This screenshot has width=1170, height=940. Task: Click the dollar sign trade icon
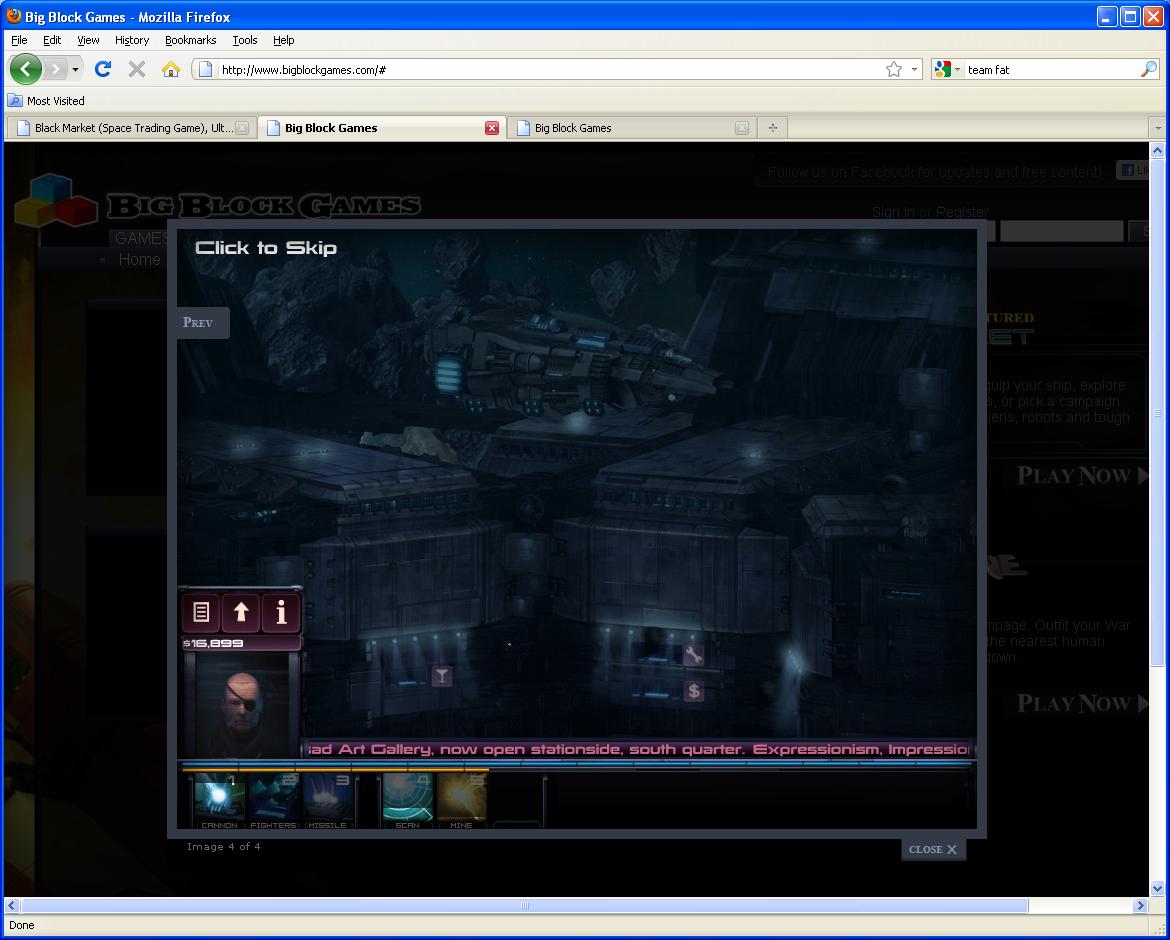tap(693, 691)
